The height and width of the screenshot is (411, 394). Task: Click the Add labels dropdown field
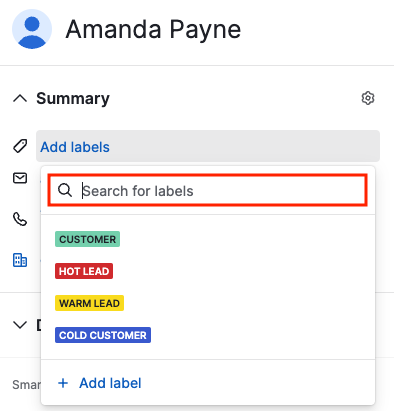tap(208, 146)
